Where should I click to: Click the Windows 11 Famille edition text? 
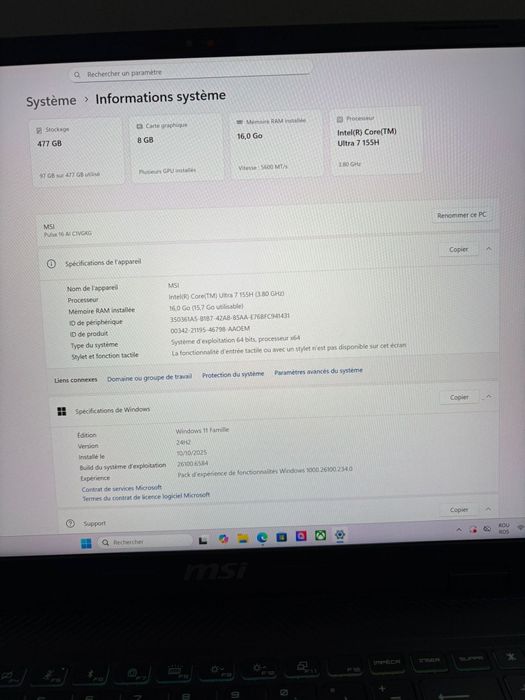[202, 430]
